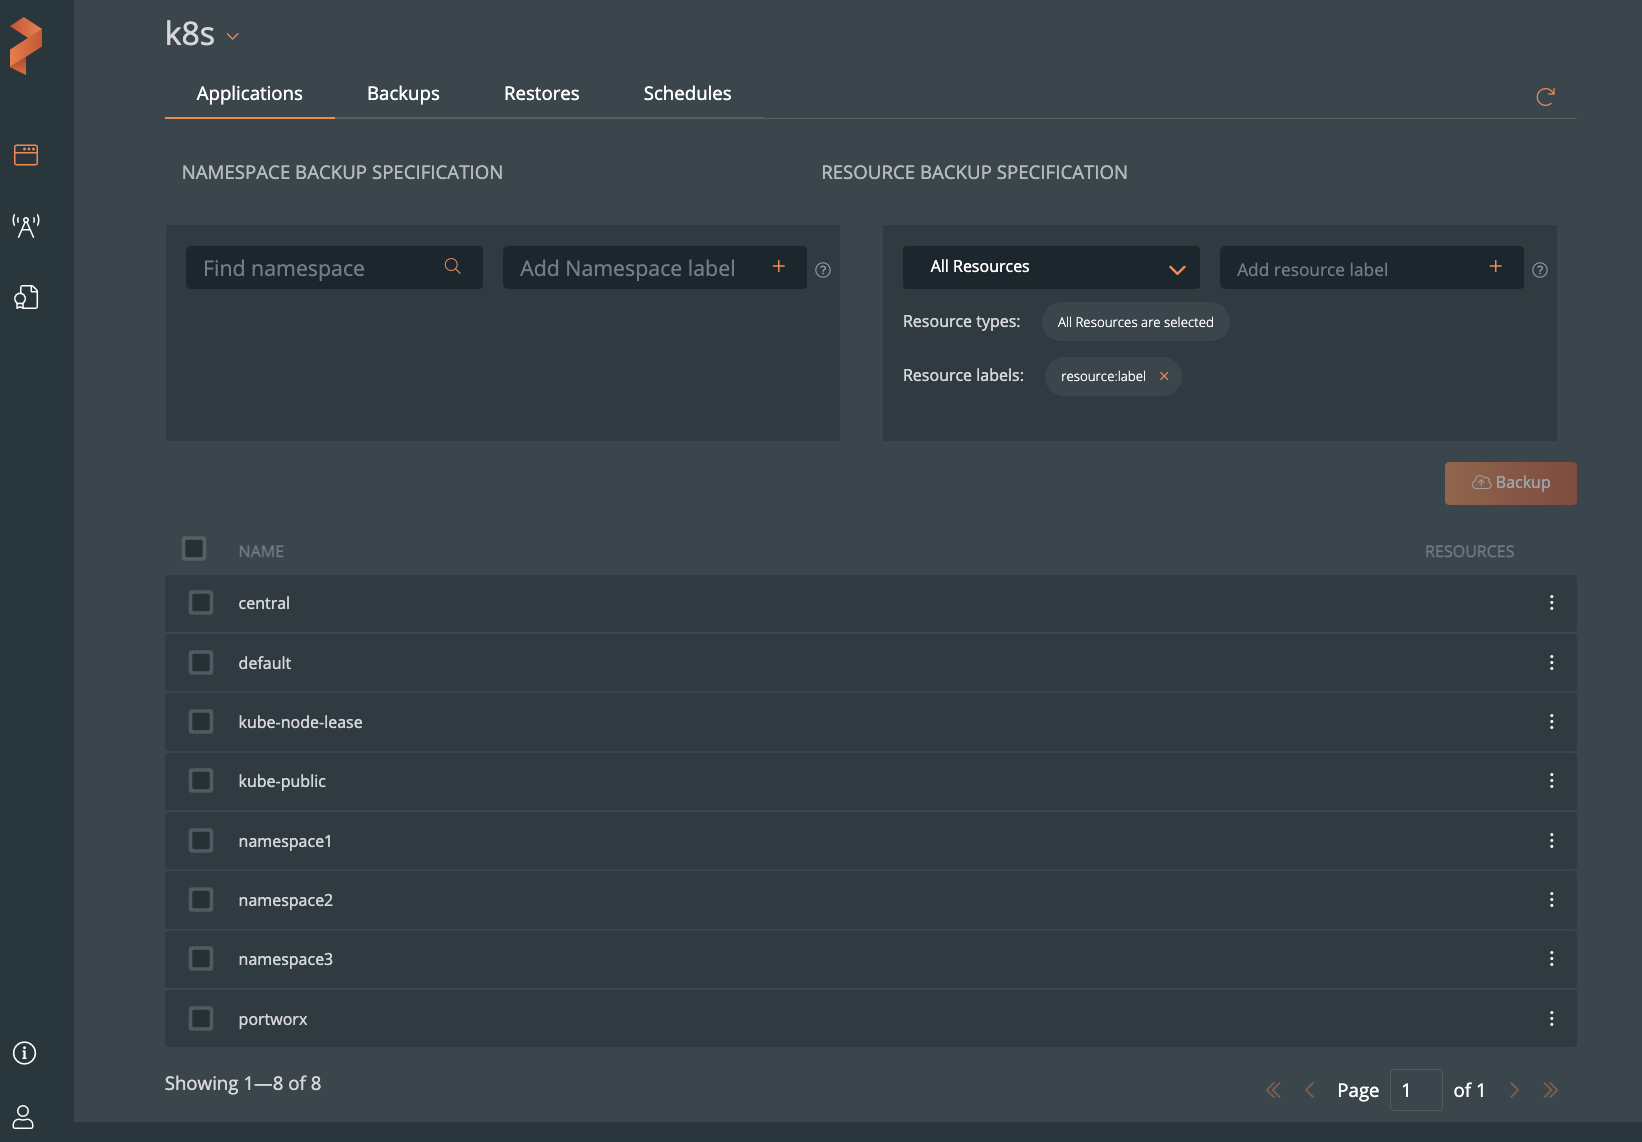Check the kube-public namespace box
Viewport: 1642px width, 1142px height.
[201, 781]
